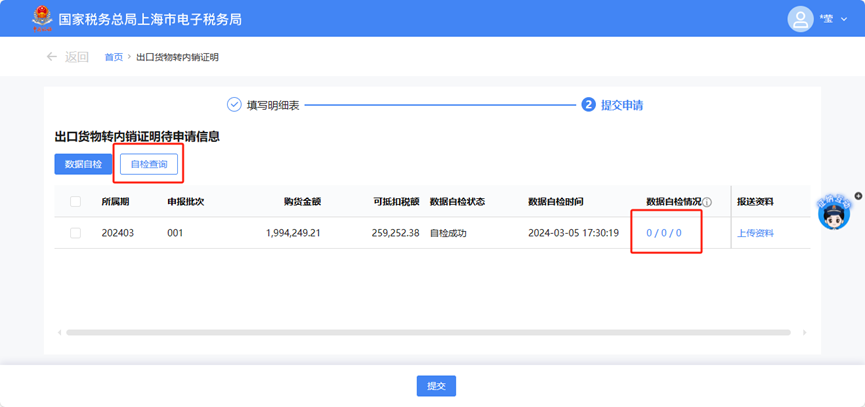The width and height of the screenshot is (865, 407).
Task: Select the 报送资料 column header
Action: [755, 202]
